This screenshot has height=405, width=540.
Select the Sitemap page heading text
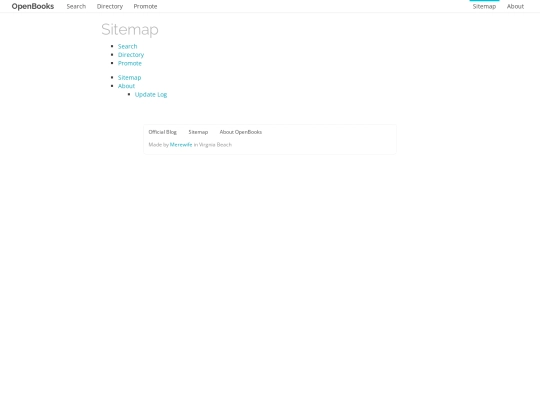130,30
